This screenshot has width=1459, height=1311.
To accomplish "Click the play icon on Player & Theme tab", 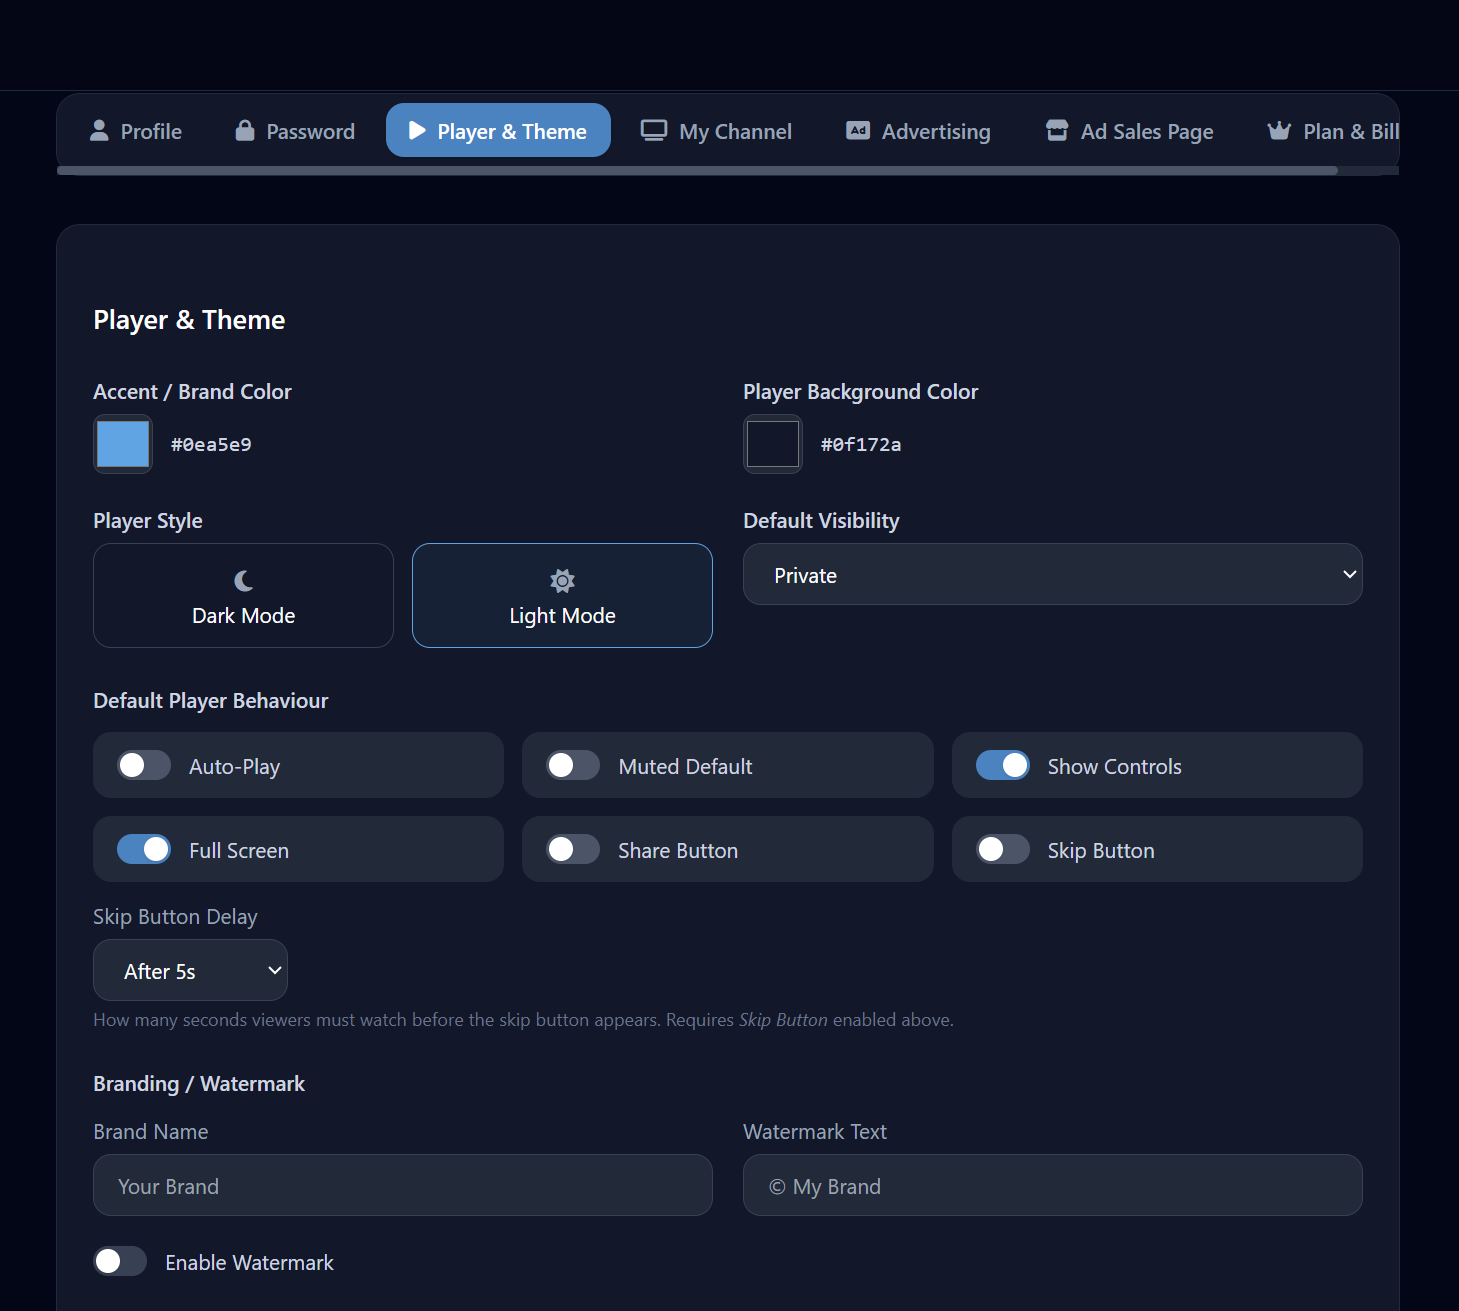I will point(417,131).
